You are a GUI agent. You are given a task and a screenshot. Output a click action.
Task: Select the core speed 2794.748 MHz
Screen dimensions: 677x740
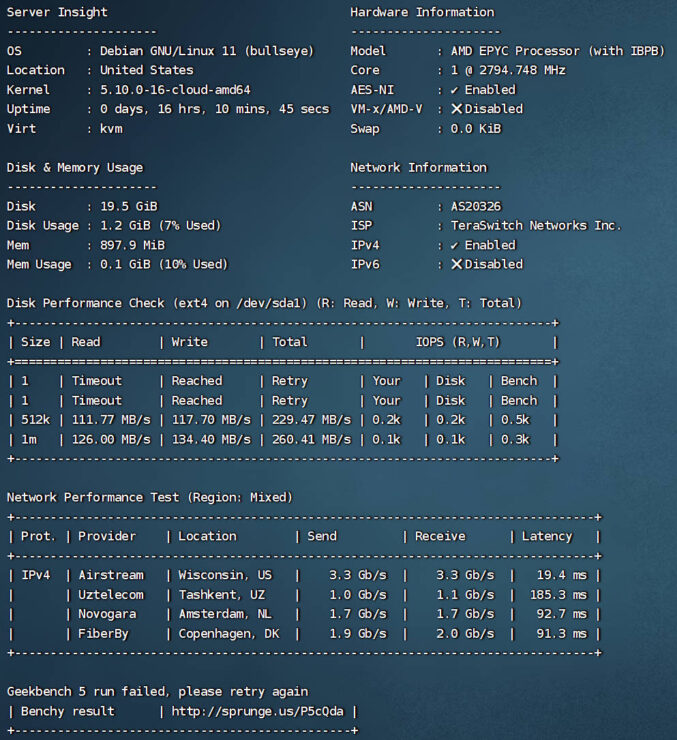[522, 70]
